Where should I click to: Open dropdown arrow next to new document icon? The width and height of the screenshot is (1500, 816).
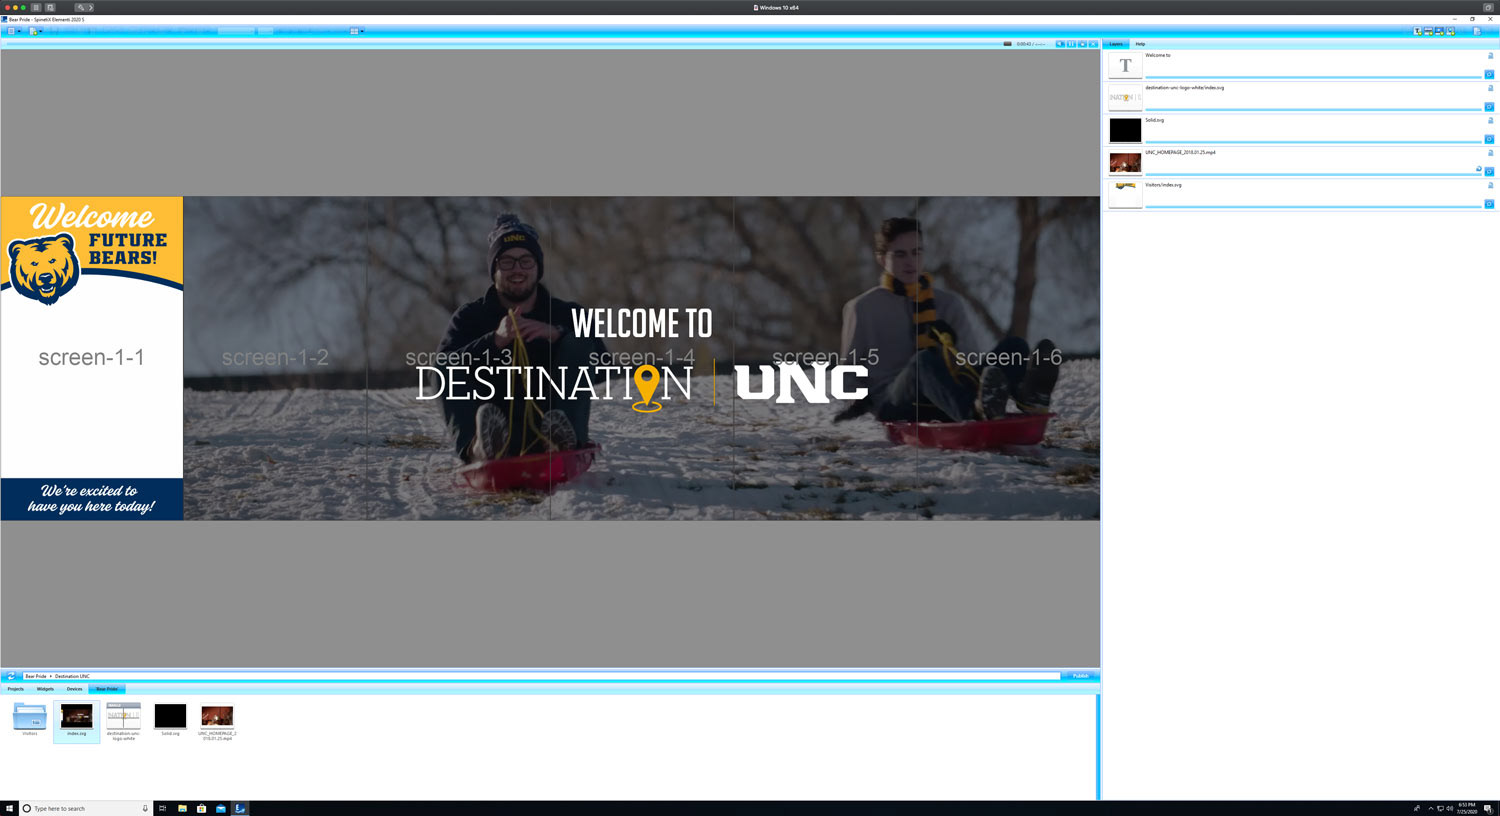pos(40,31)
